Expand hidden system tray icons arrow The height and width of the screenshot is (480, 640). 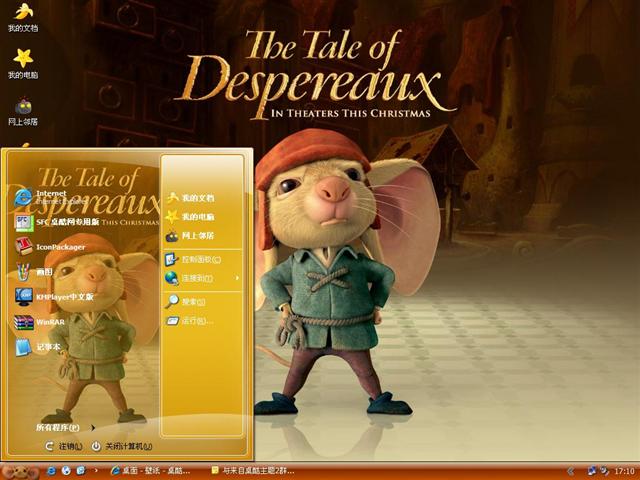point(571,471)
